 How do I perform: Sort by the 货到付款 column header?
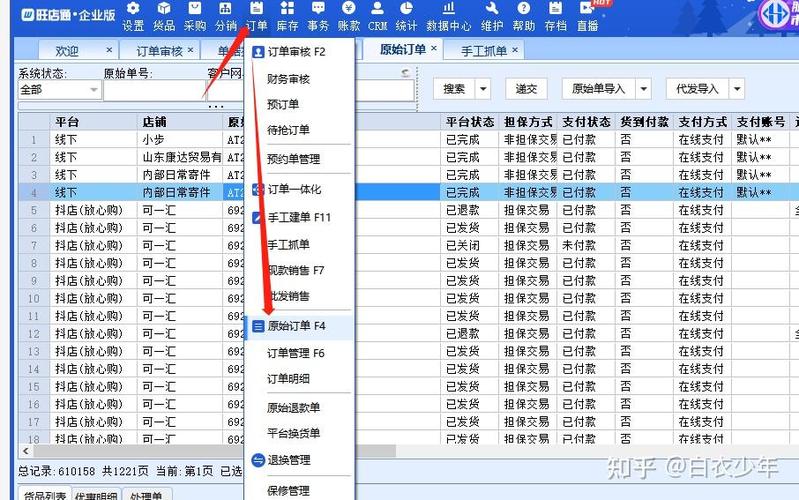[644, 122]
